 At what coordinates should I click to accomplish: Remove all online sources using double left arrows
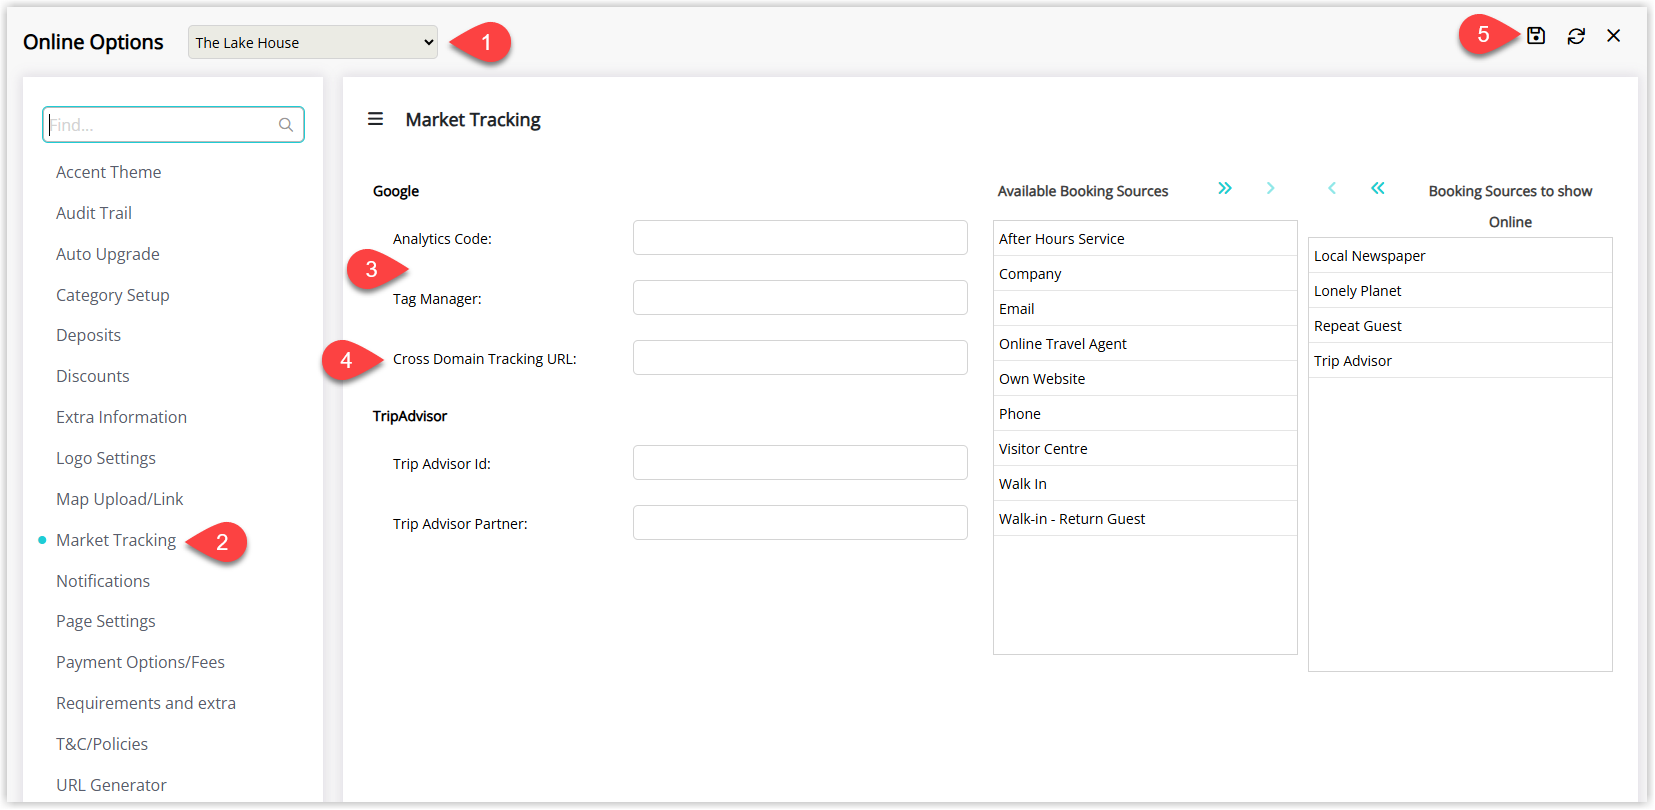click(x=1378, y=188)
